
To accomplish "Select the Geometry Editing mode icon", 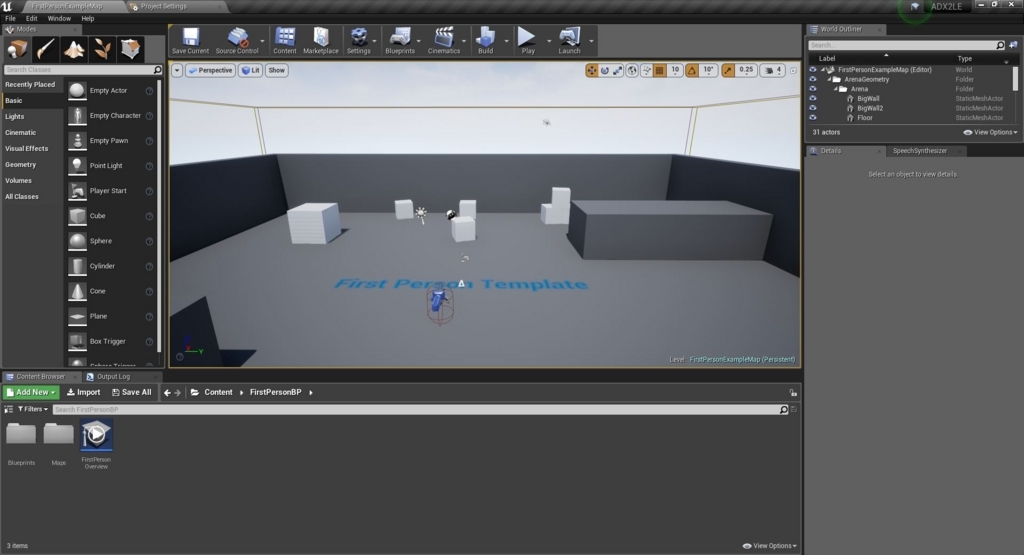I will [130, 49].
